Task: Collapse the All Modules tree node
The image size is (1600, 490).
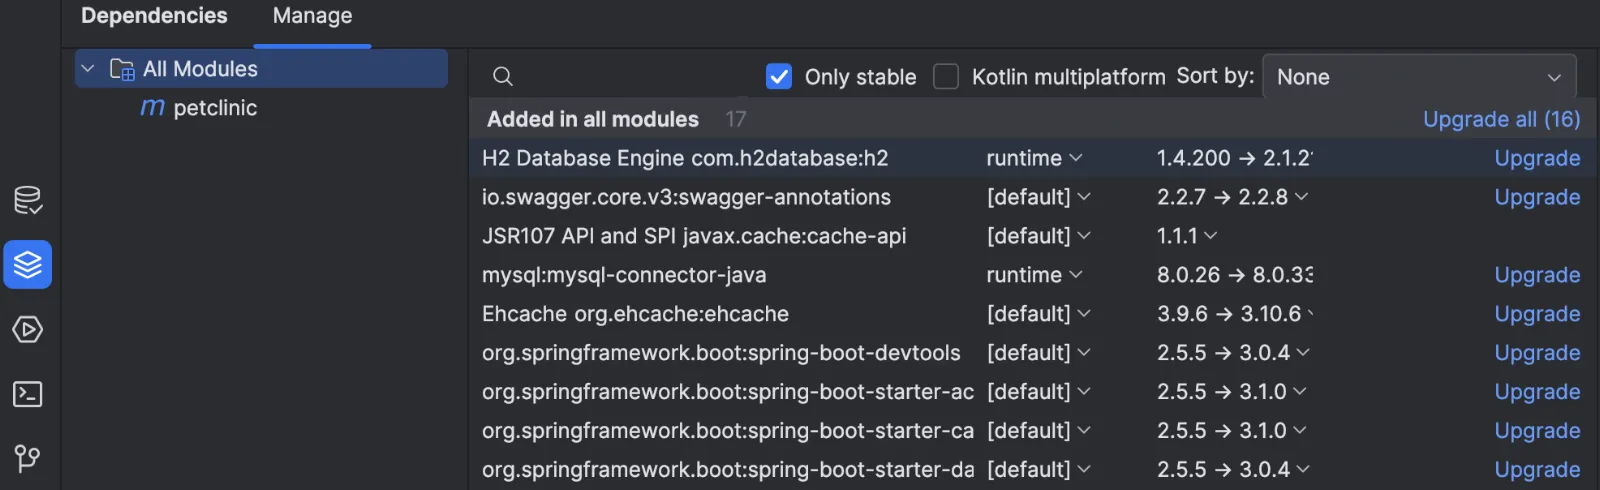Action: 88,69
